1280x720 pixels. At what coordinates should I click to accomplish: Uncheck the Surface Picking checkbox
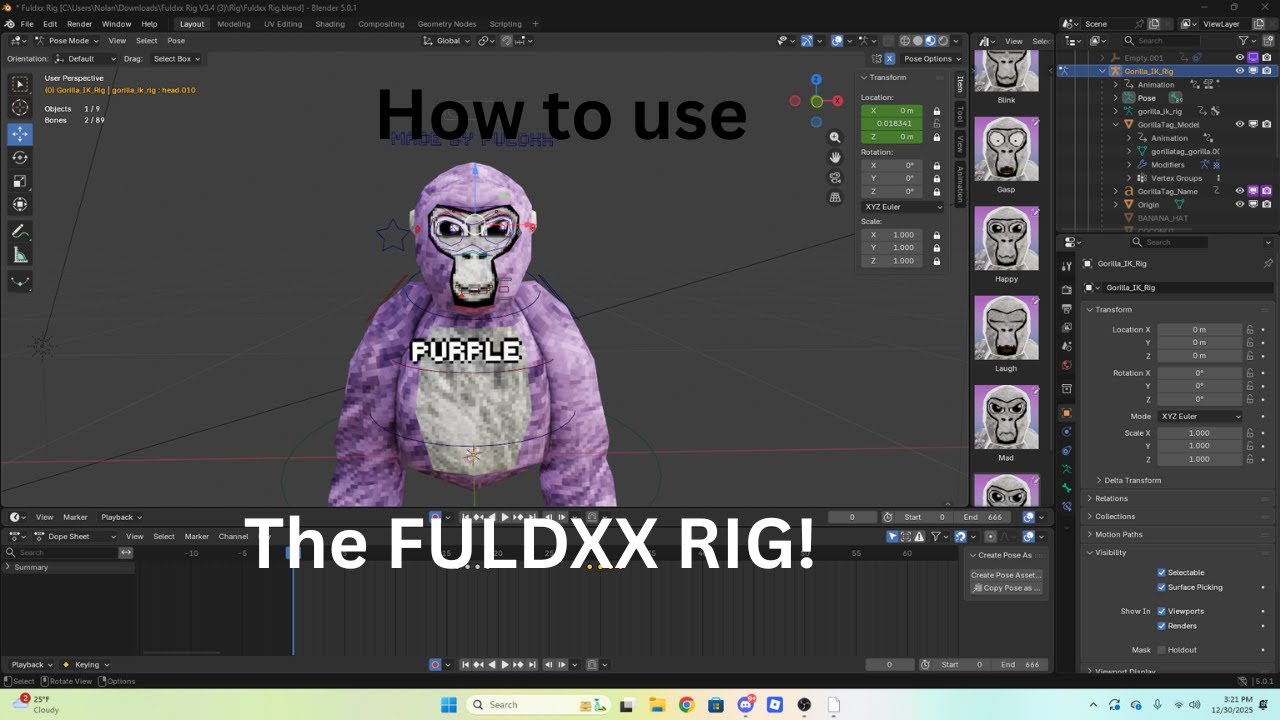coord(1161,587)
